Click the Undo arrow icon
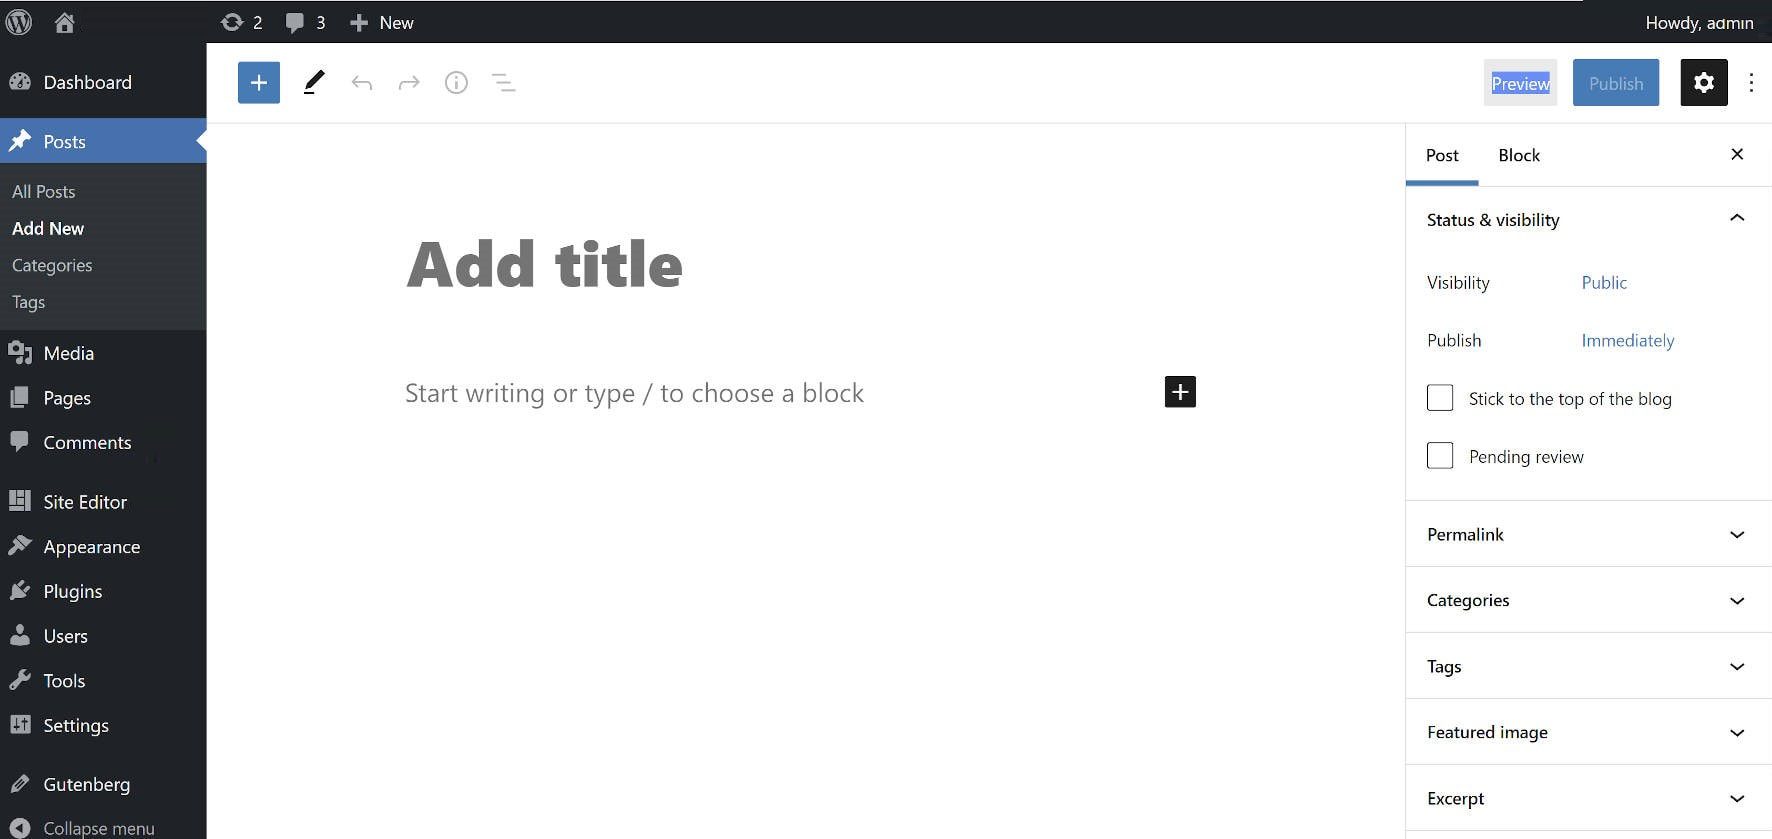 (362, 83)
